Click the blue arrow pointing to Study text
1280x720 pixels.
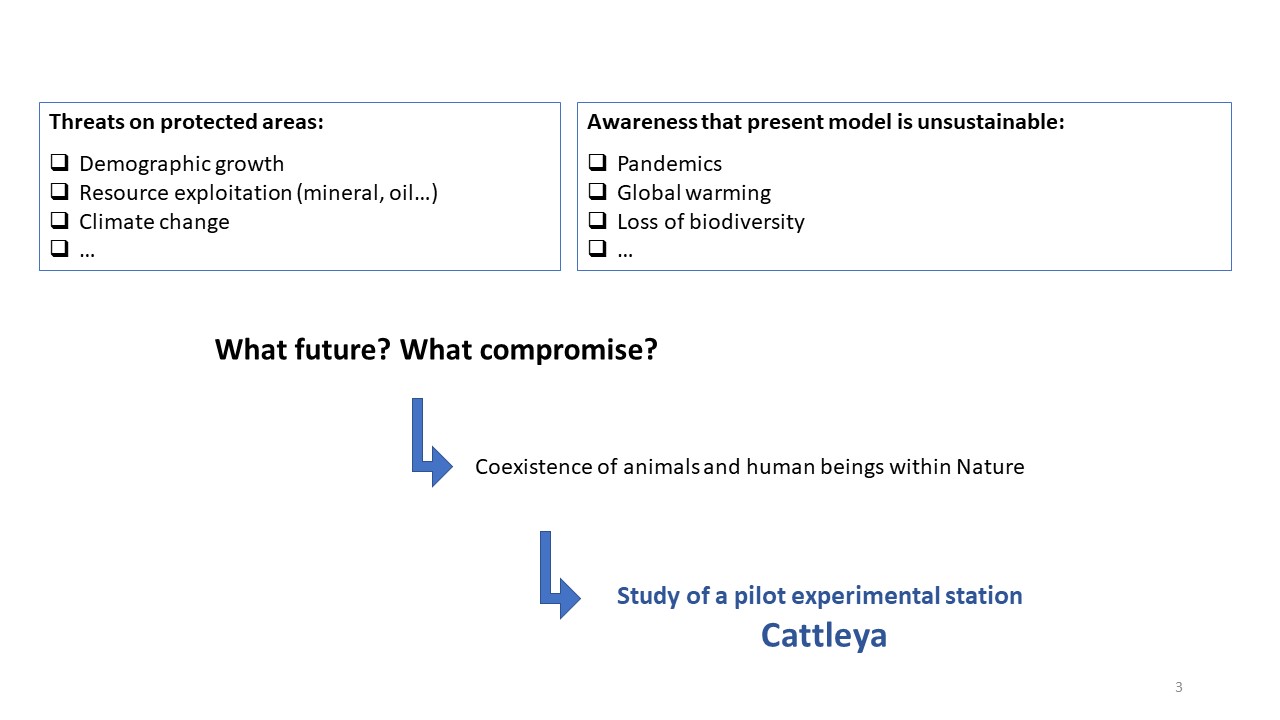(559, 575)
